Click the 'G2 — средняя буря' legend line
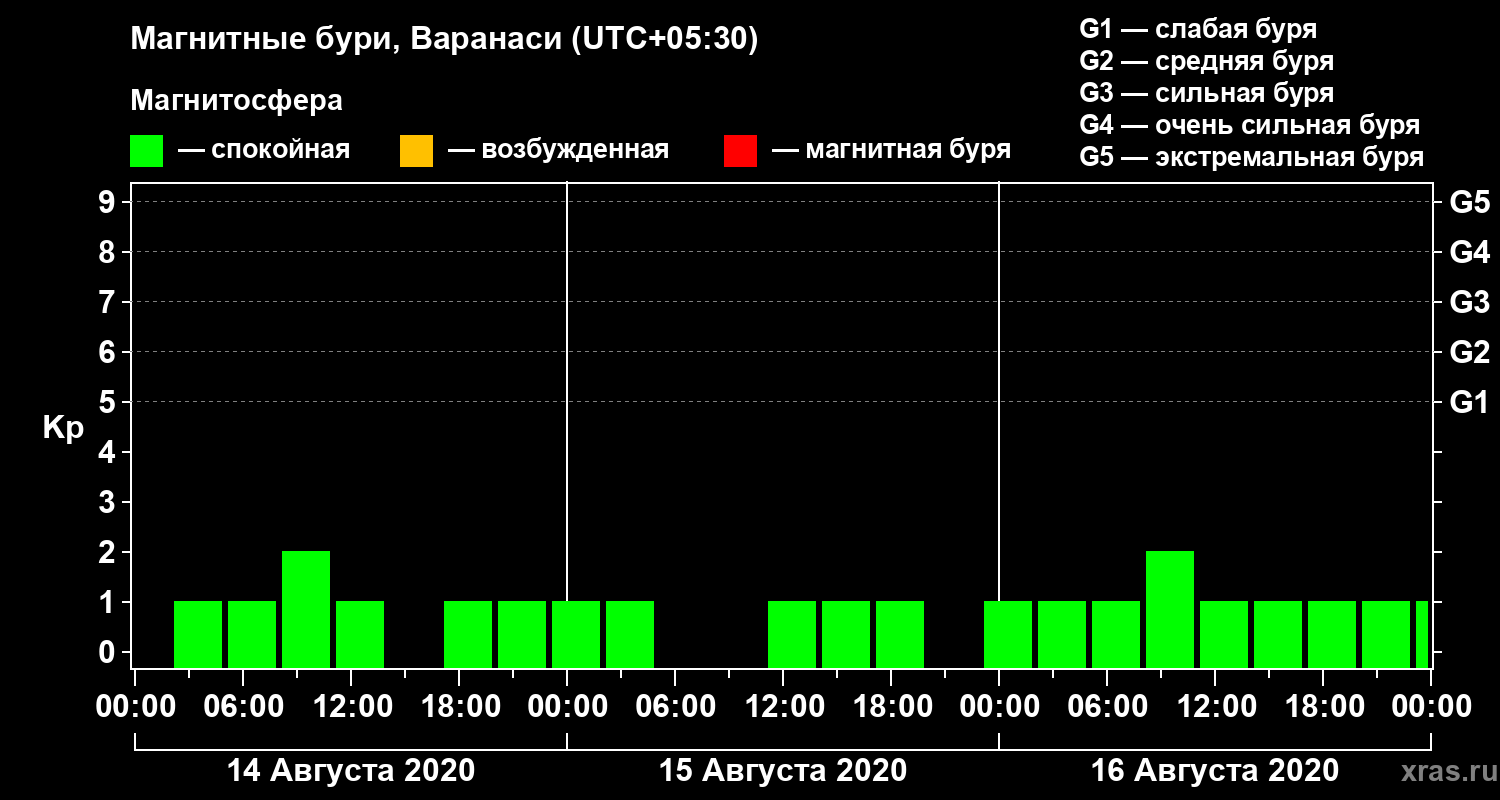 pos(1206,61)
